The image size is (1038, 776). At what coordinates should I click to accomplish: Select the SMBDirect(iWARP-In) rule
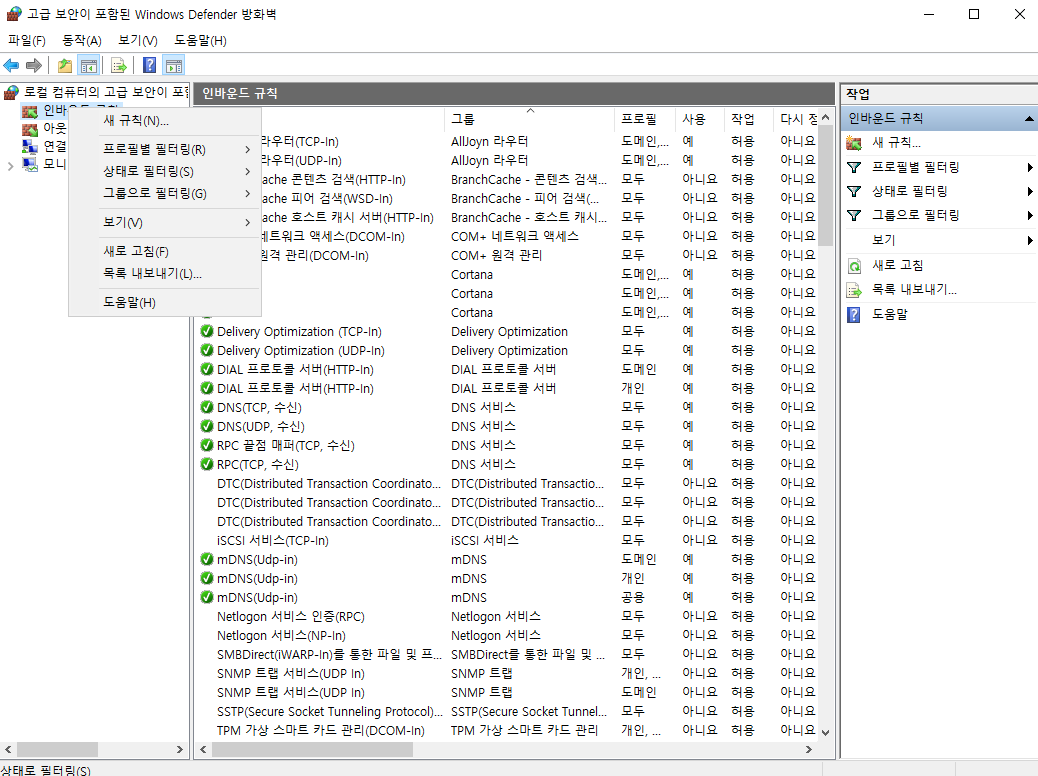329,654
